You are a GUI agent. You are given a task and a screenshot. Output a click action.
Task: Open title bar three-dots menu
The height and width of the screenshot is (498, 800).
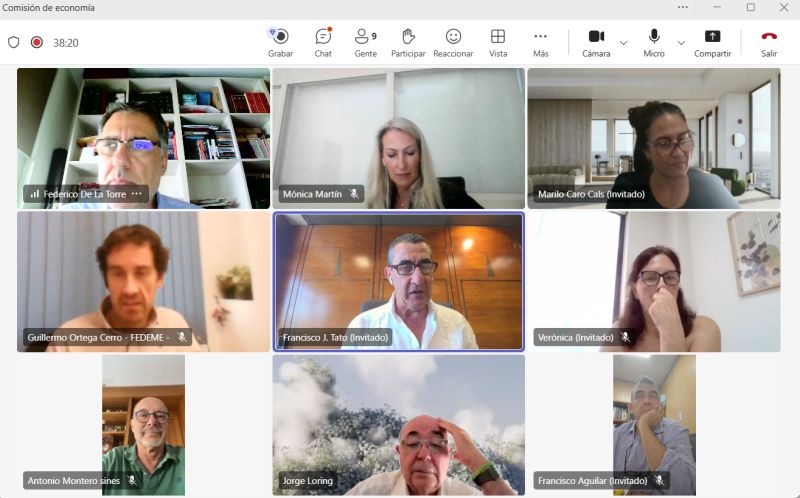(683, 7)
